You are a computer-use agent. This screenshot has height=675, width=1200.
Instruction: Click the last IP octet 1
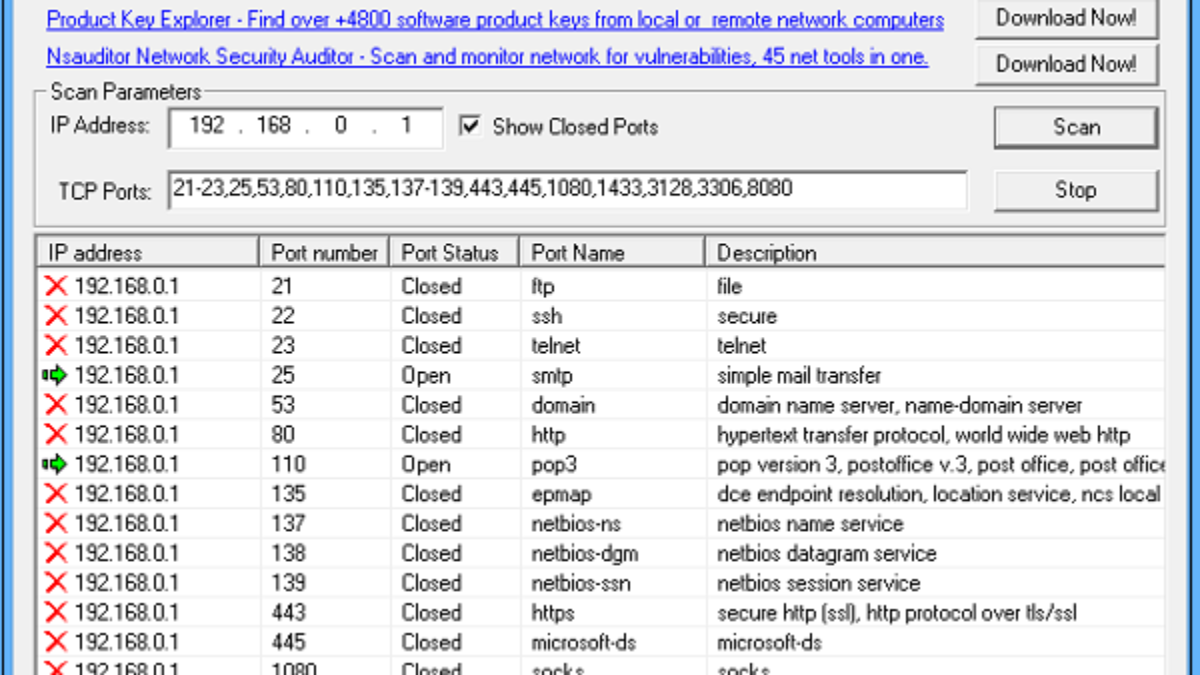coord(405,126)
